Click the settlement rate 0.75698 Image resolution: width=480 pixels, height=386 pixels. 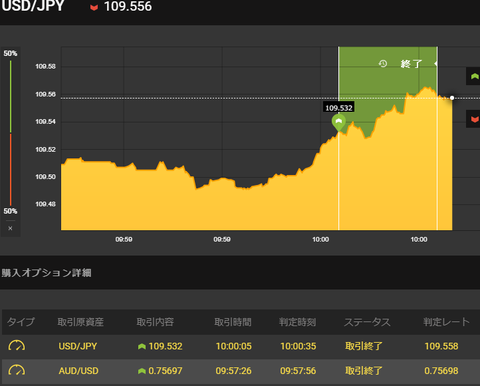[x=441, y=371]
